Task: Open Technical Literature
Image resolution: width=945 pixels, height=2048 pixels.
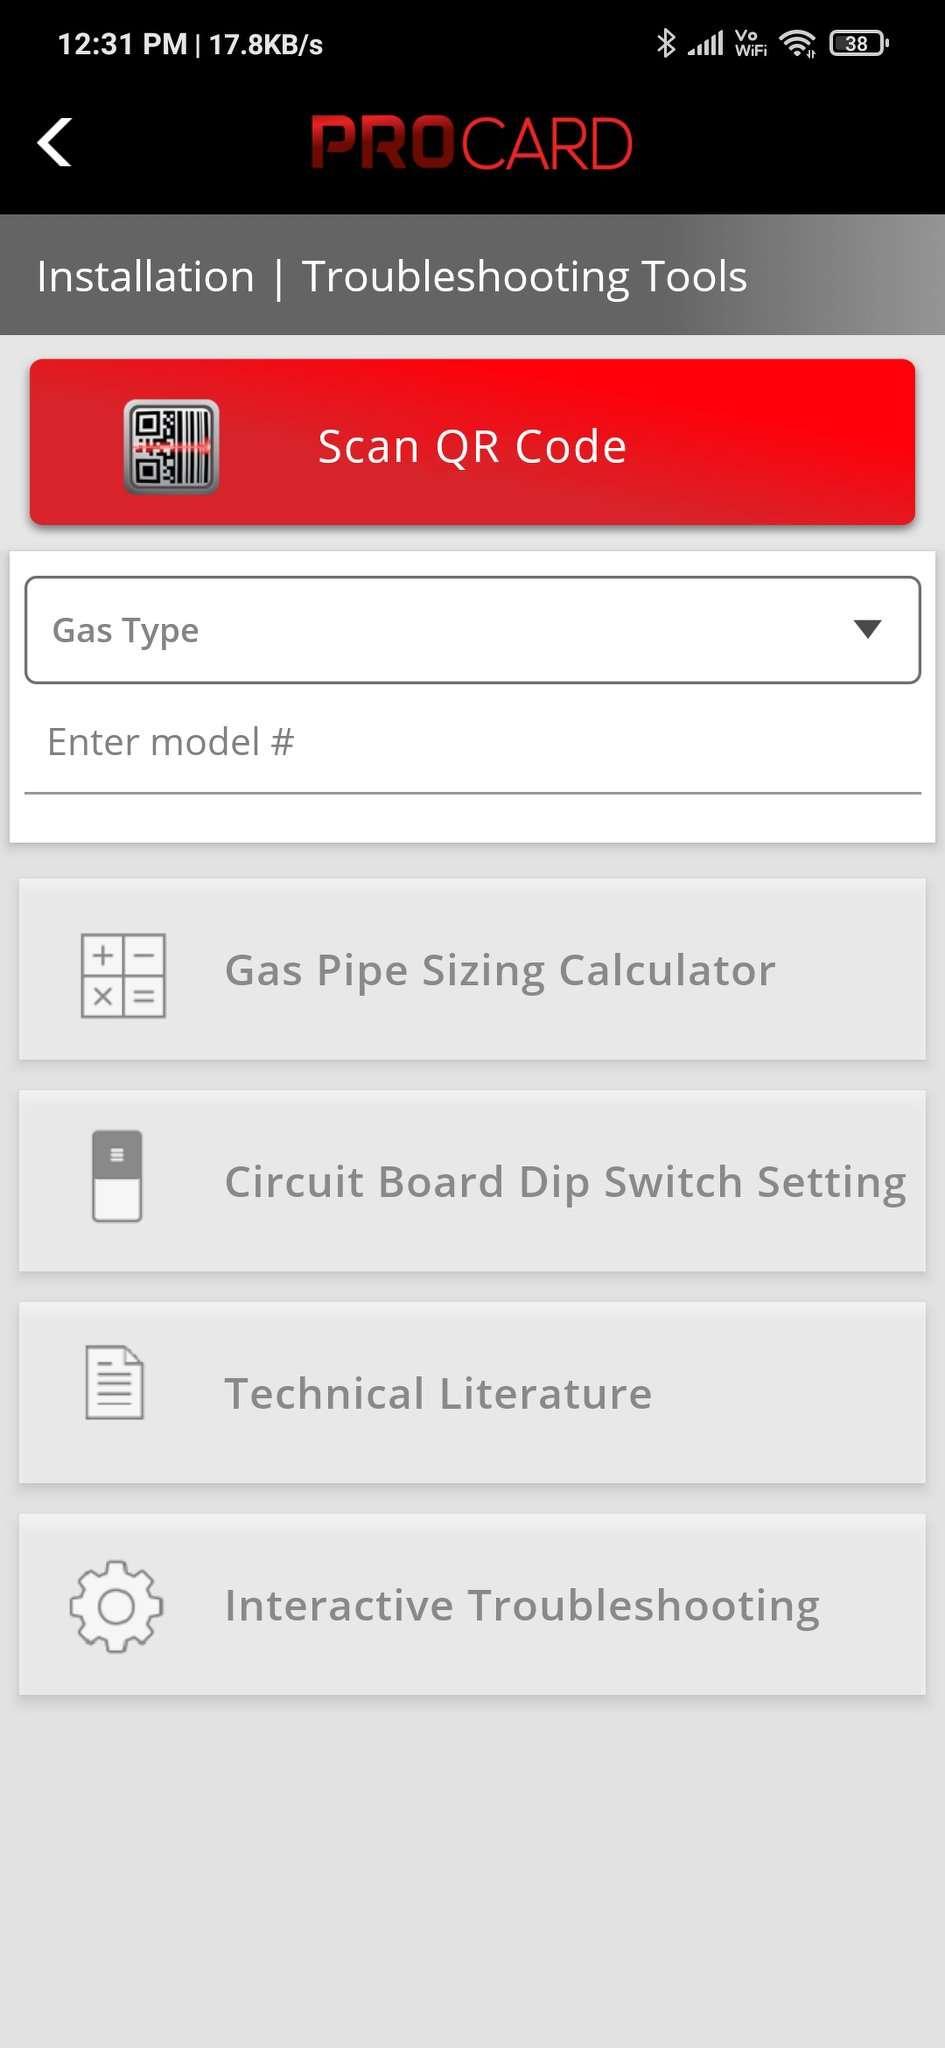Action: pos(438,1393)
